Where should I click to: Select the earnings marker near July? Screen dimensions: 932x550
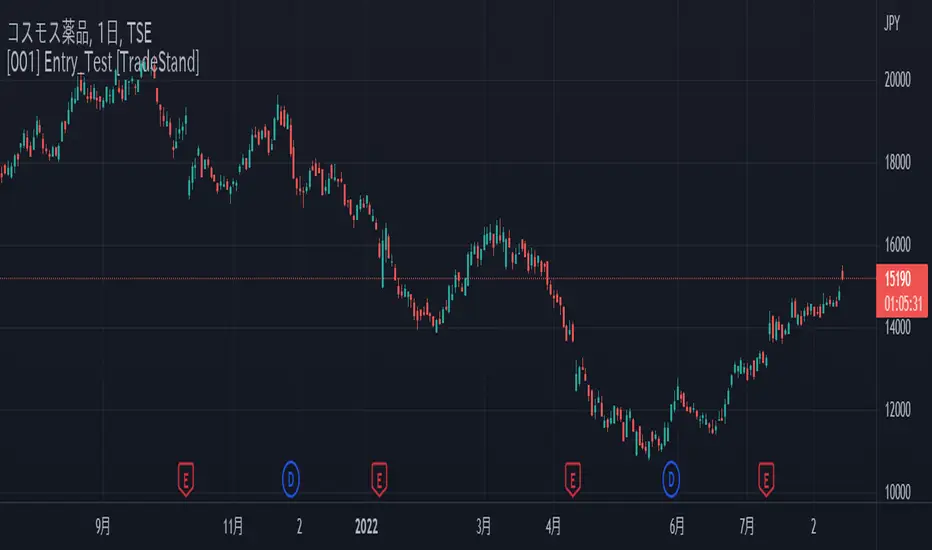[766, 479]
